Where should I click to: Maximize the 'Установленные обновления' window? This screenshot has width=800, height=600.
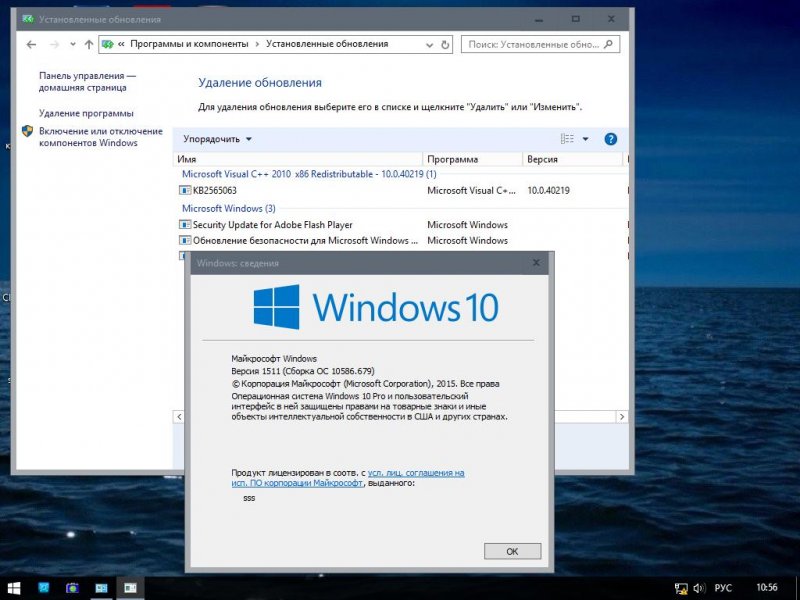pos(576,19)
